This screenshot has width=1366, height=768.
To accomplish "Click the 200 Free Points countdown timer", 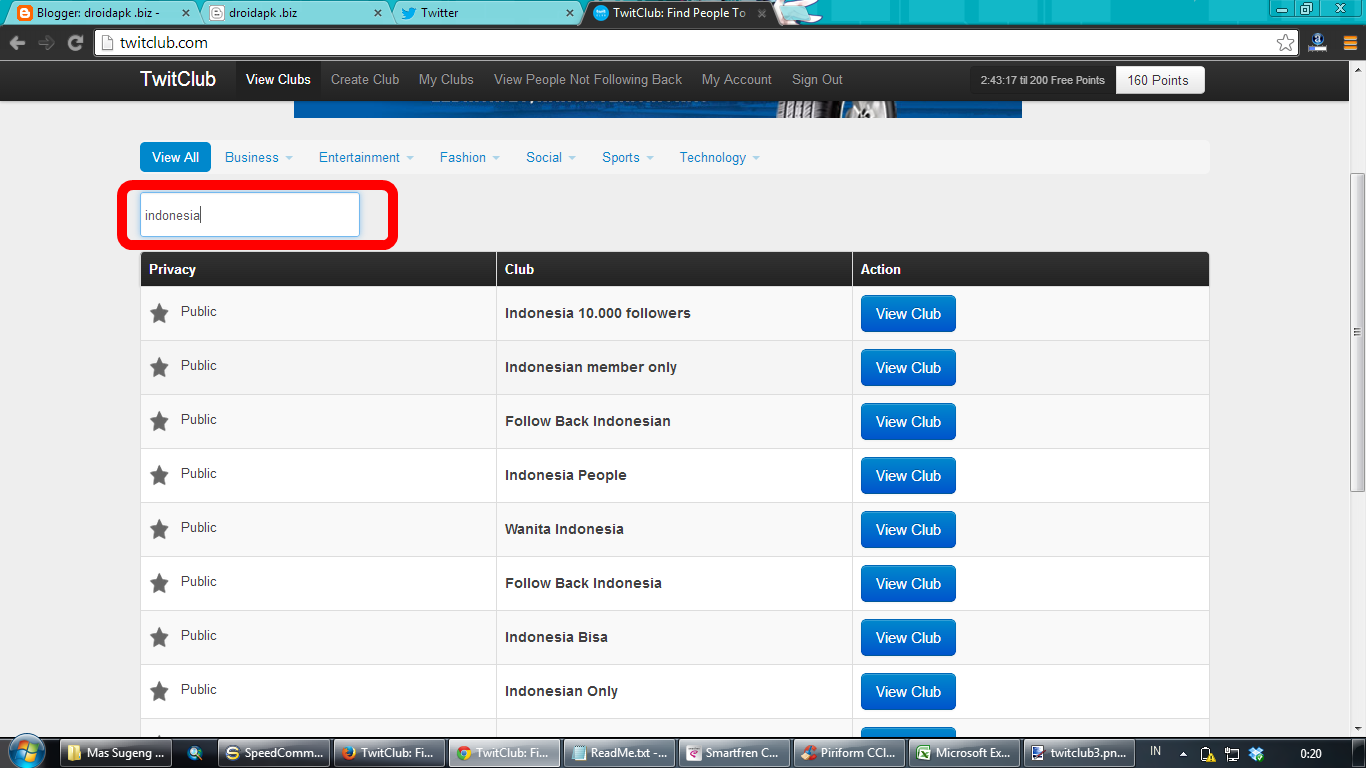I will pos(1043,80).
